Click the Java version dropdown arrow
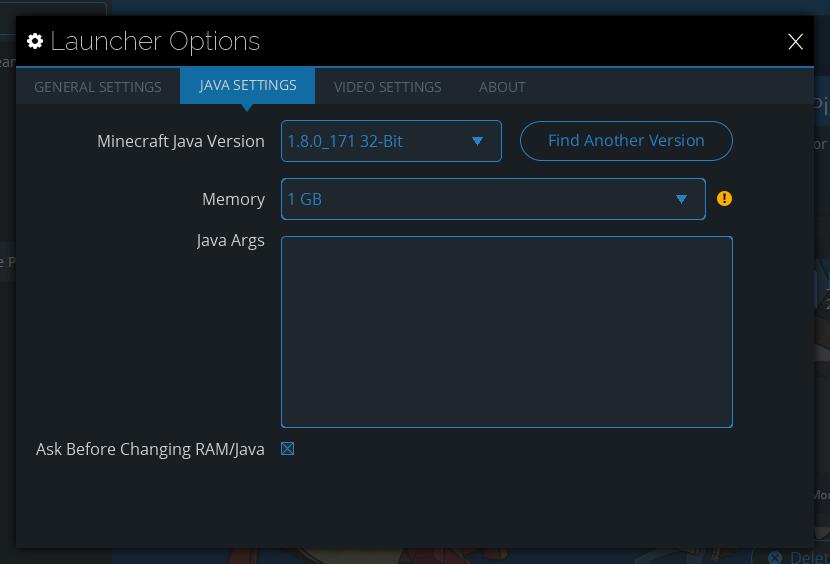830x564 pixels. click(477, 141)
